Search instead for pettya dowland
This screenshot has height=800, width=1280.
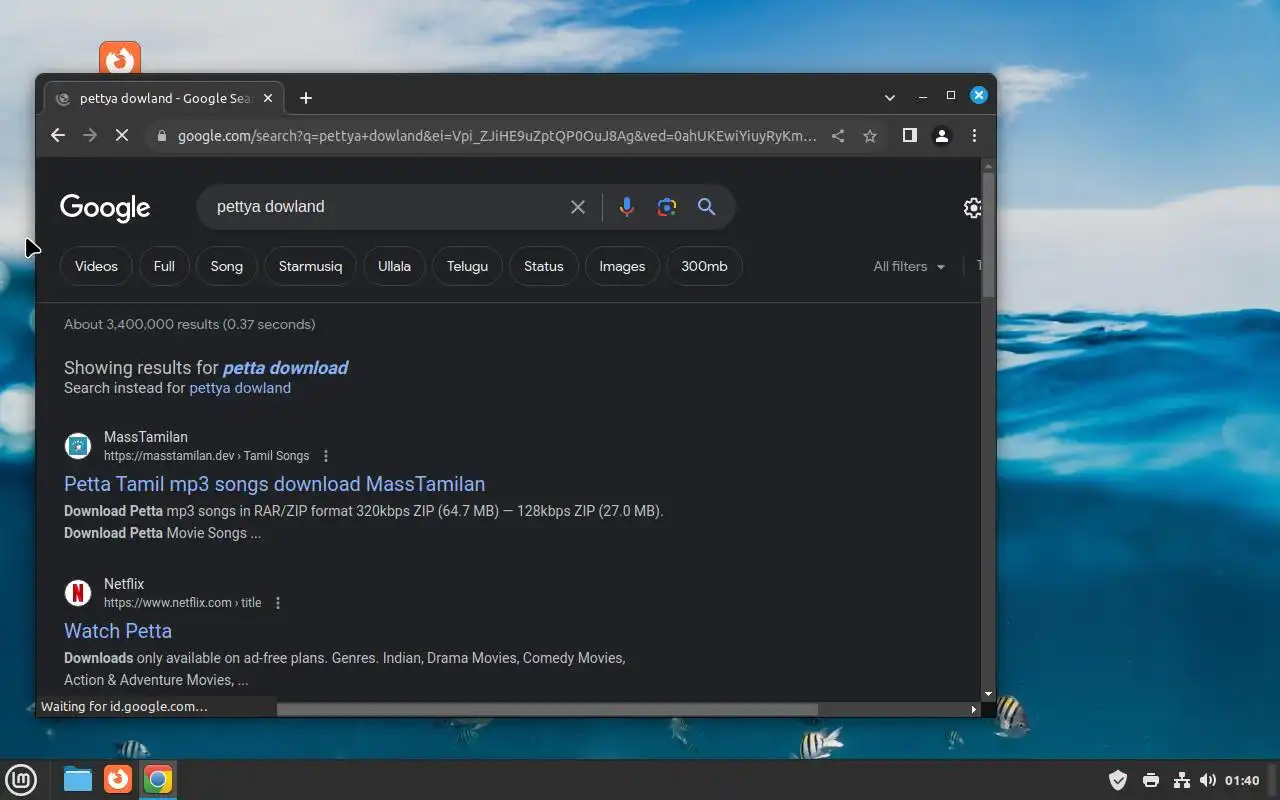[x=240, y=388]
